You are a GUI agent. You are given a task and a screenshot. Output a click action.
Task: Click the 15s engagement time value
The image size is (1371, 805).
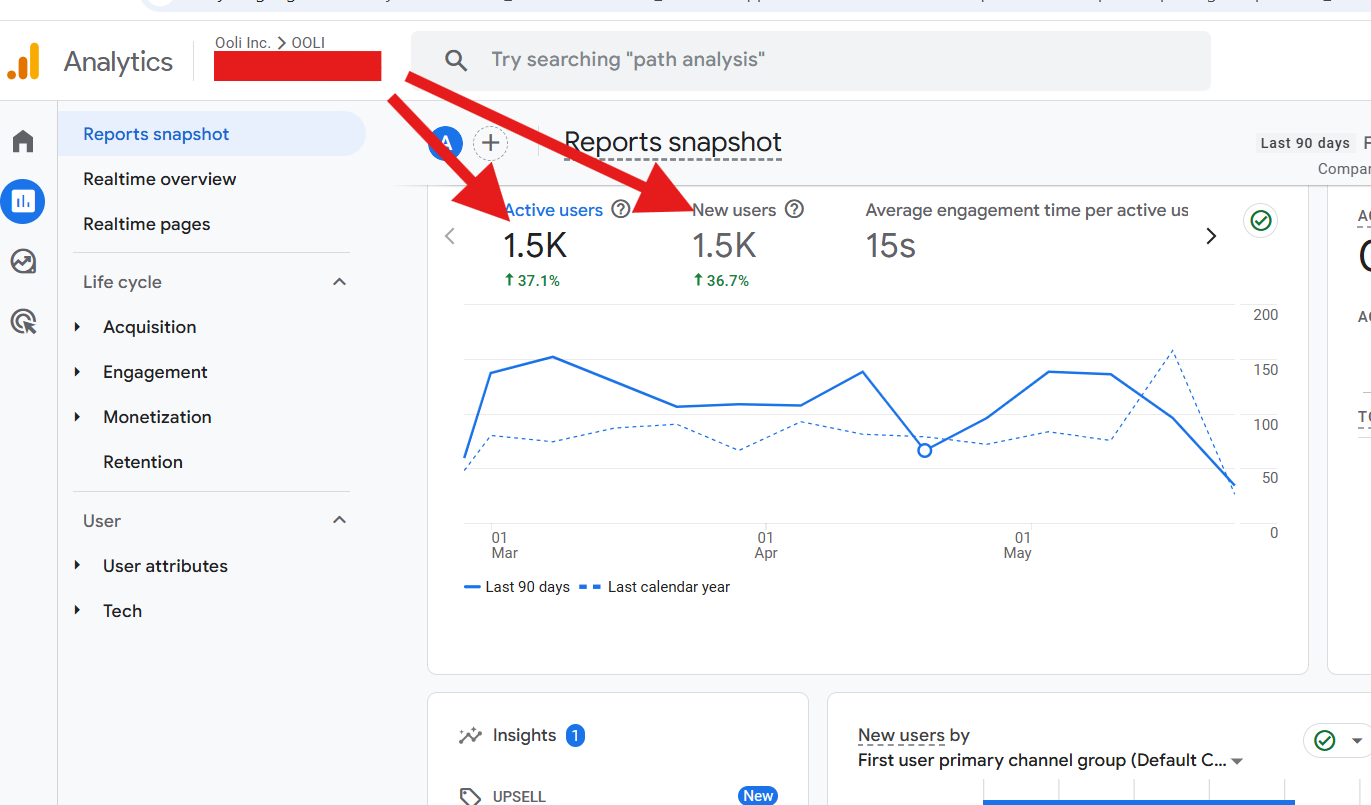click(x=891, y=246)
